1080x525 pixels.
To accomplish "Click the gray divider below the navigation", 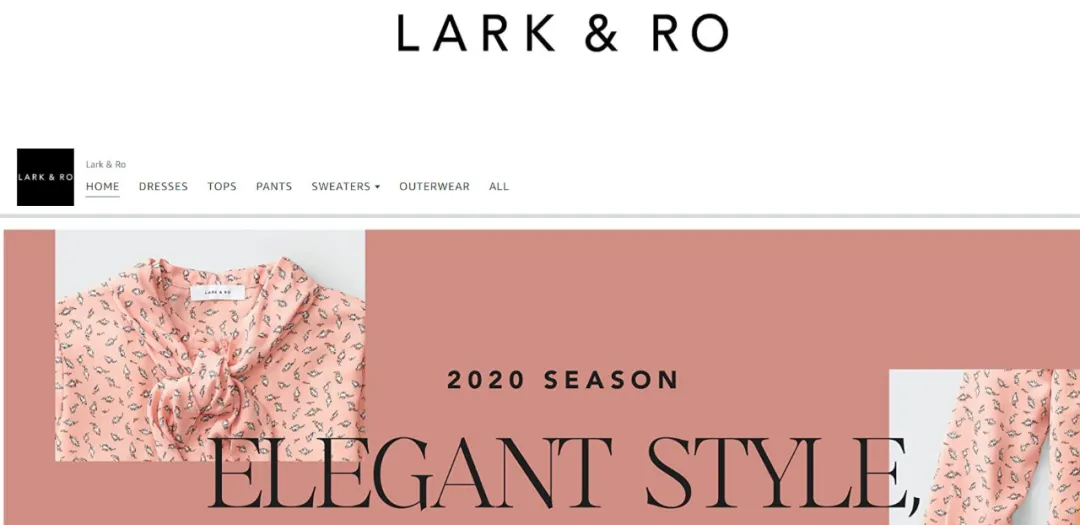I will point(540,216).
